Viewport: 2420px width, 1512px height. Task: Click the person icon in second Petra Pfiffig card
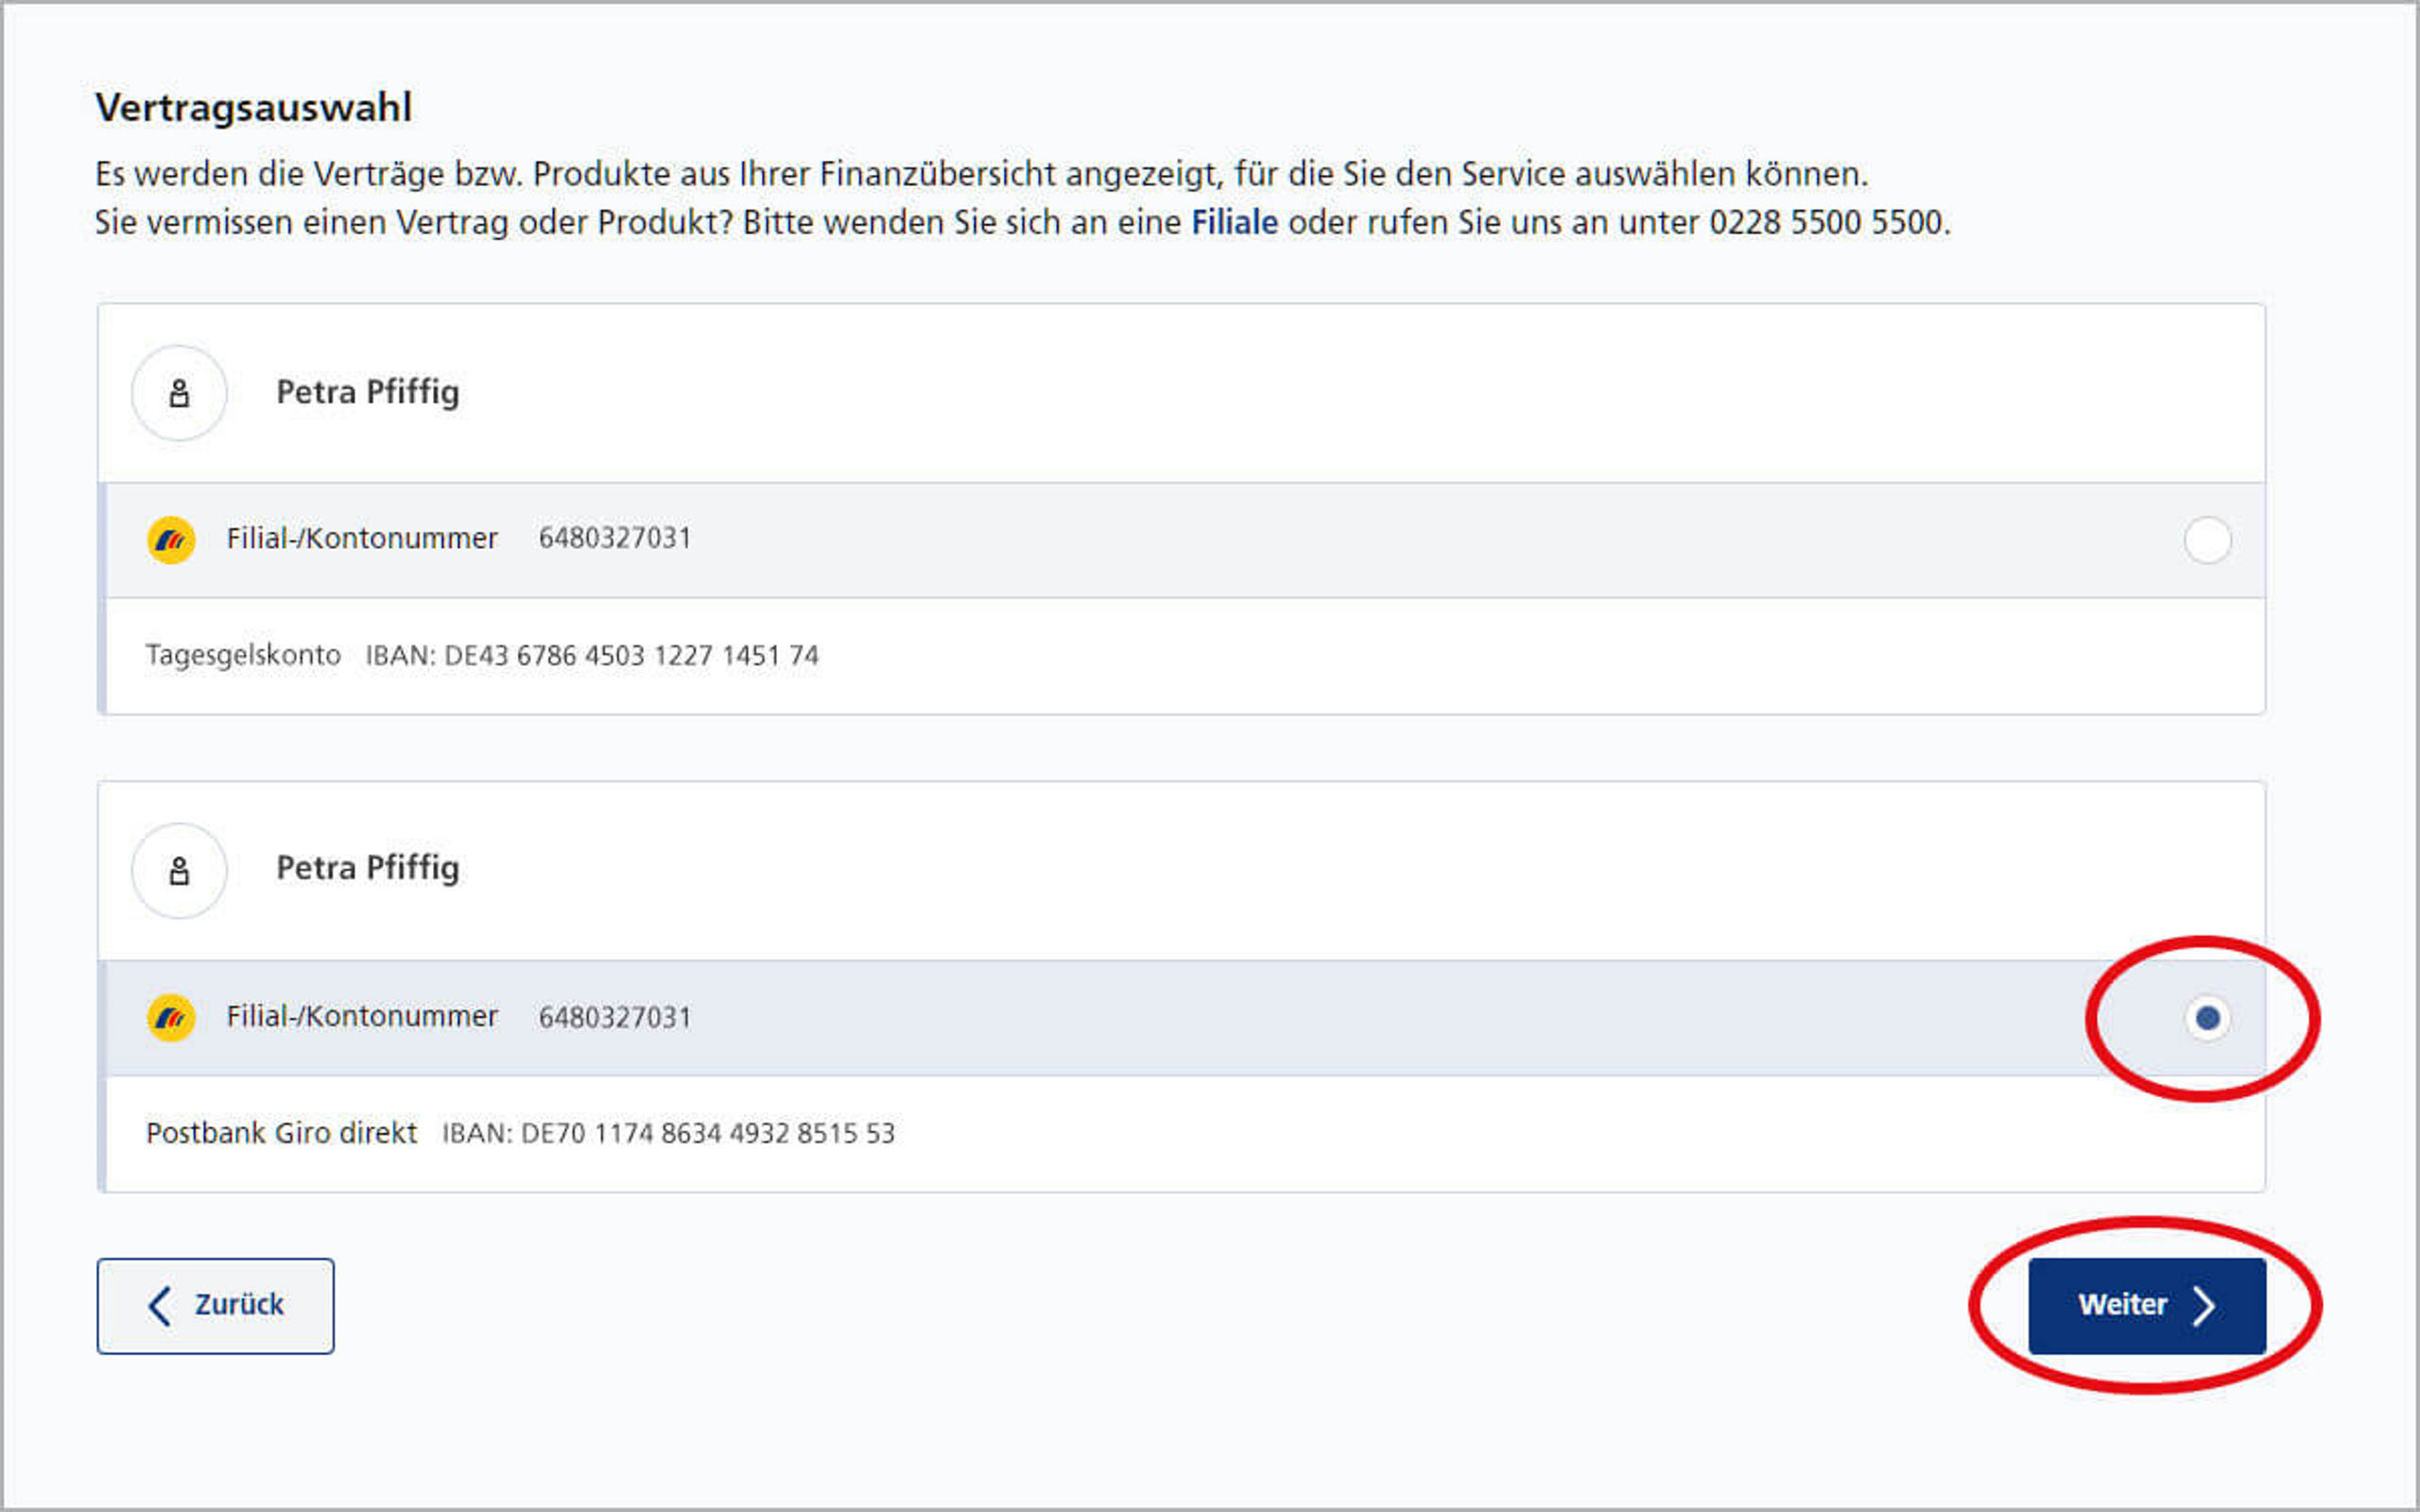(x=179, y=871)
